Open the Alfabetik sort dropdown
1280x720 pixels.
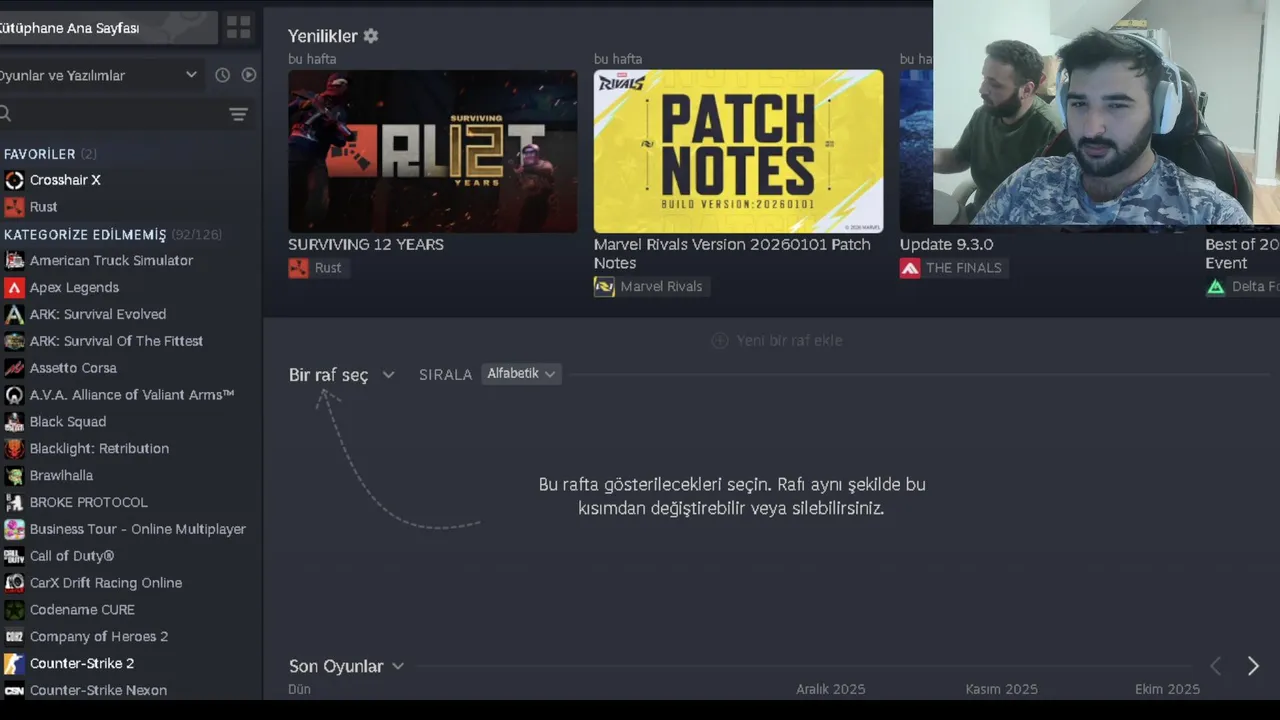click(x=521, y=374)
